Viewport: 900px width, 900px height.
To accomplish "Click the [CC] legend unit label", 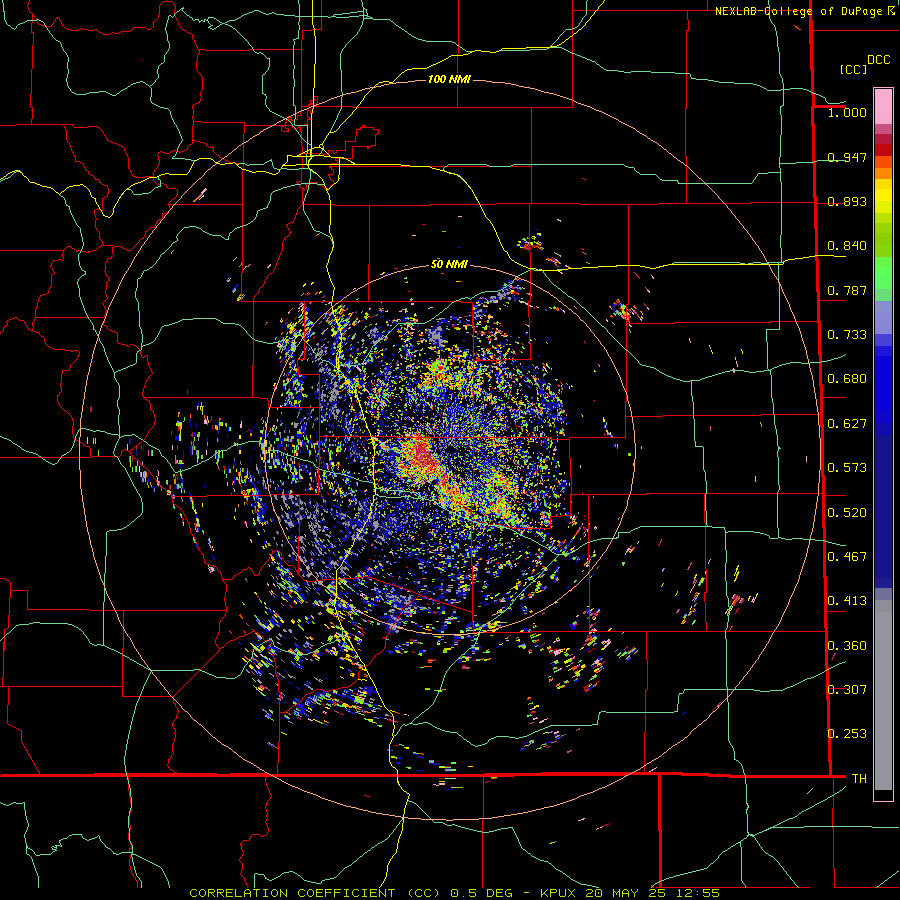I will click(x=853, y=69).
